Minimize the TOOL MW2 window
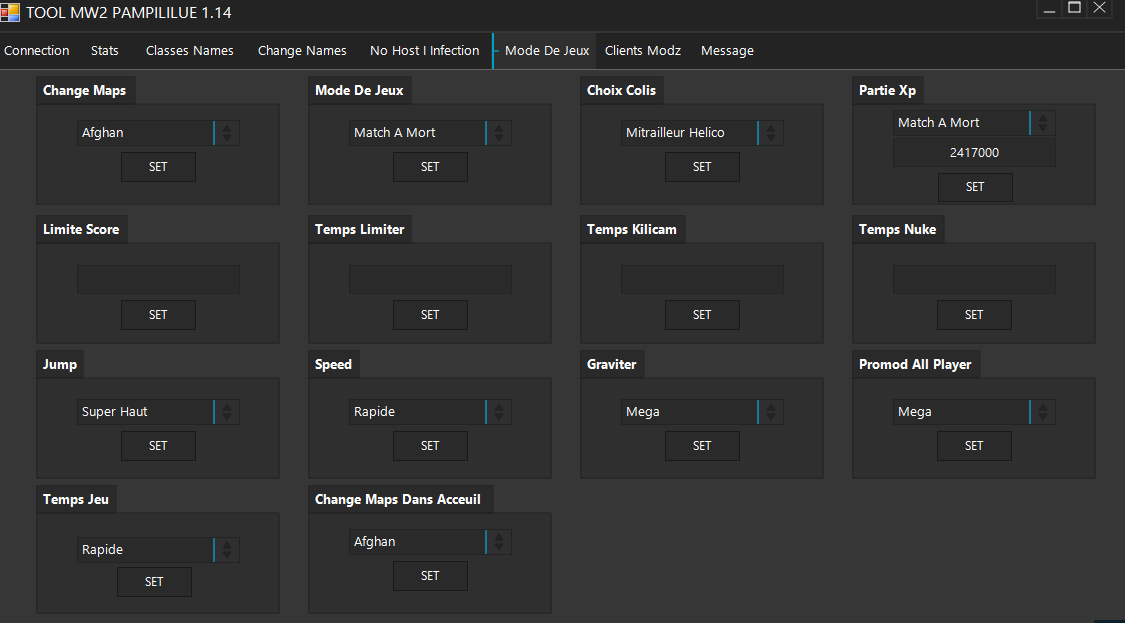This screenshot has height=623, width=1125. point(1049,9)
